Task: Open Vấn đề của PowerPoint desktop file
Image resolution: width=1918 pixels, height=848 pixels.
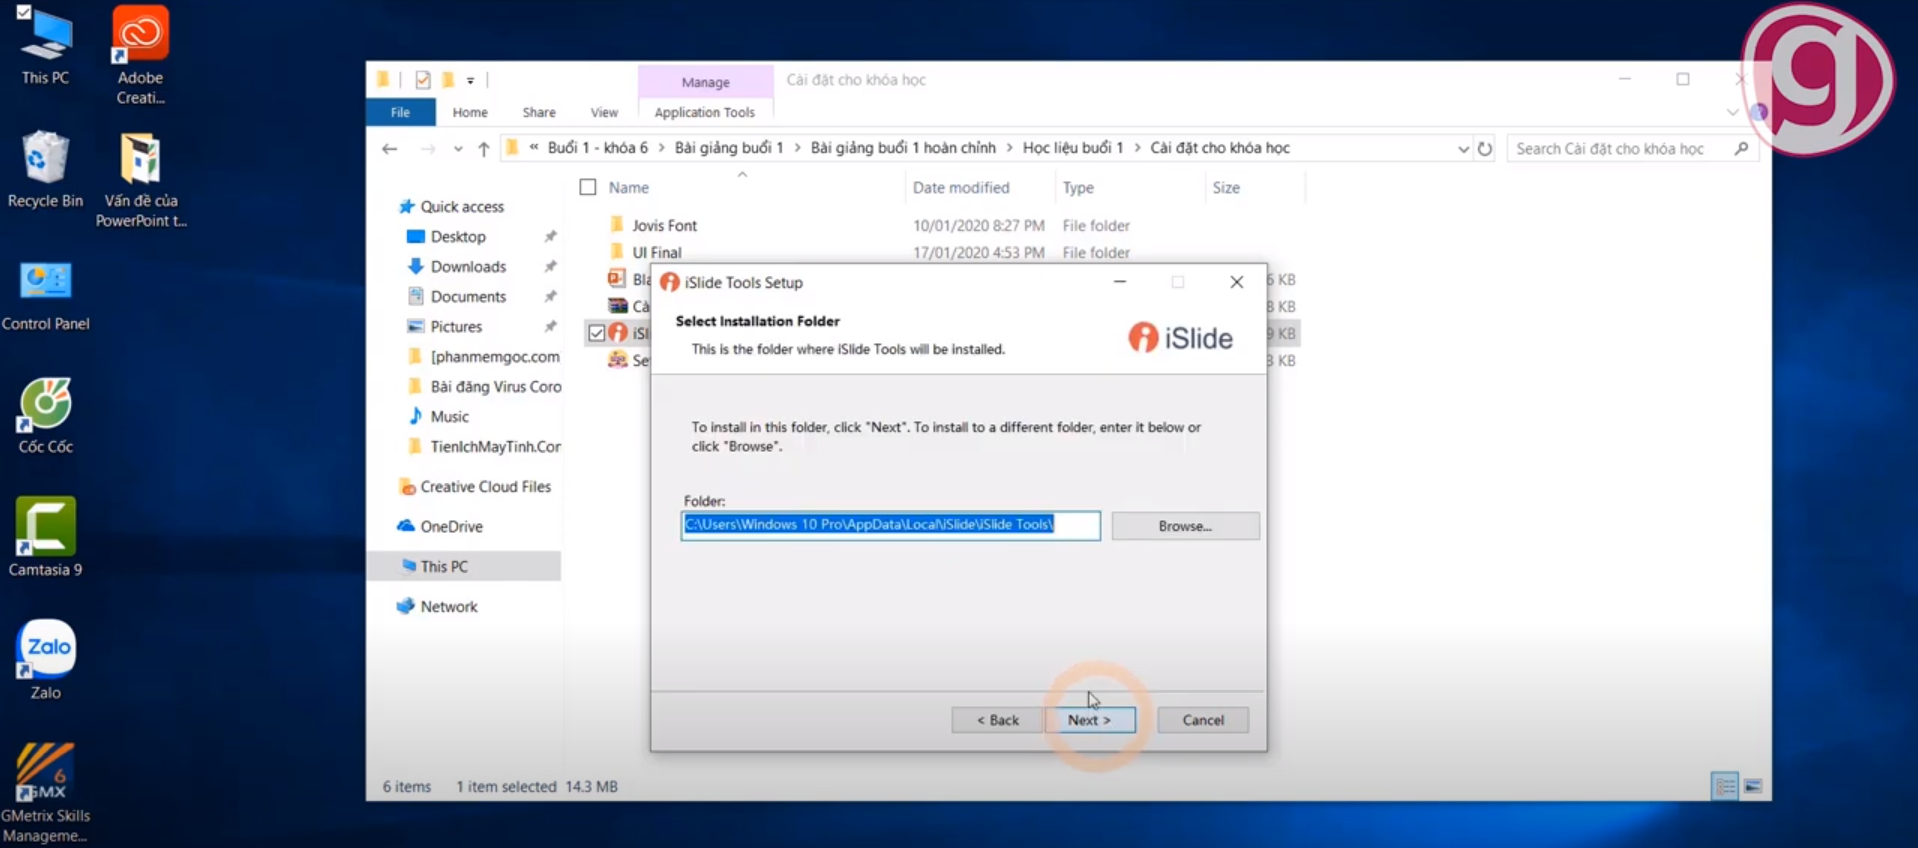Action: point(141,180)
